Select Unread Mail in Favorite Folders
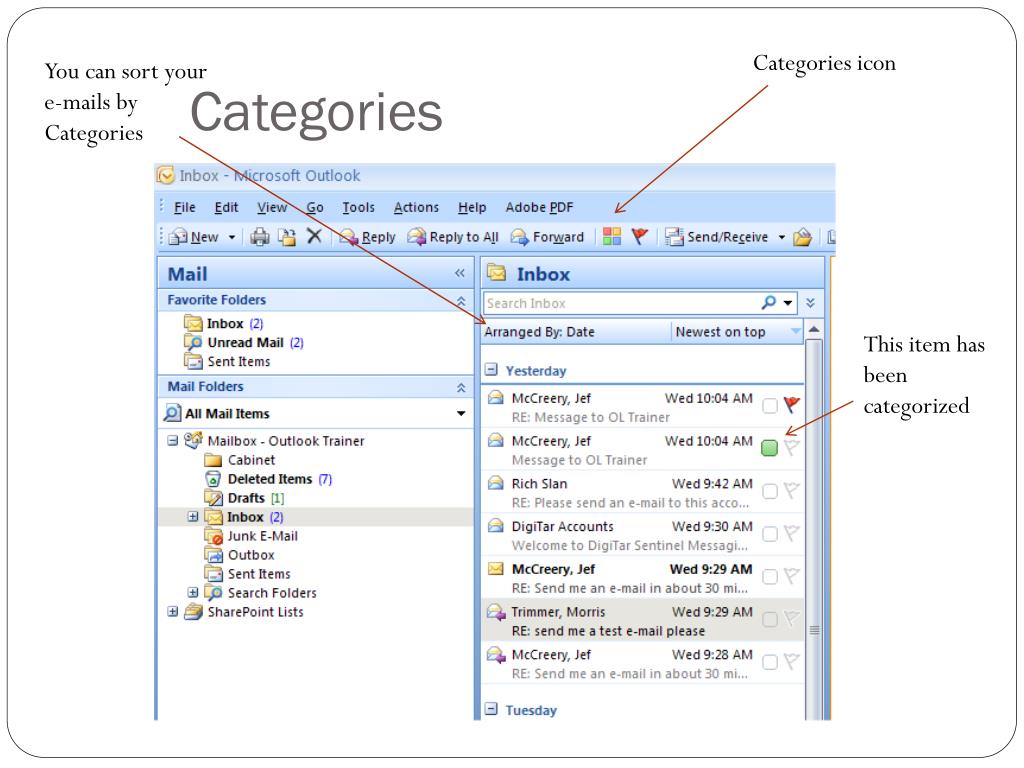Screen dimensions: 1024x768 tap(246, 342)
